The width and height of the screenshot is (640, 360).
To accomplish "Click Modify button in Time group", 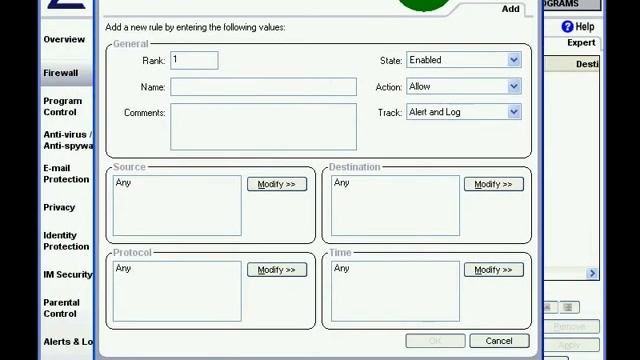I will coord(493,270).
